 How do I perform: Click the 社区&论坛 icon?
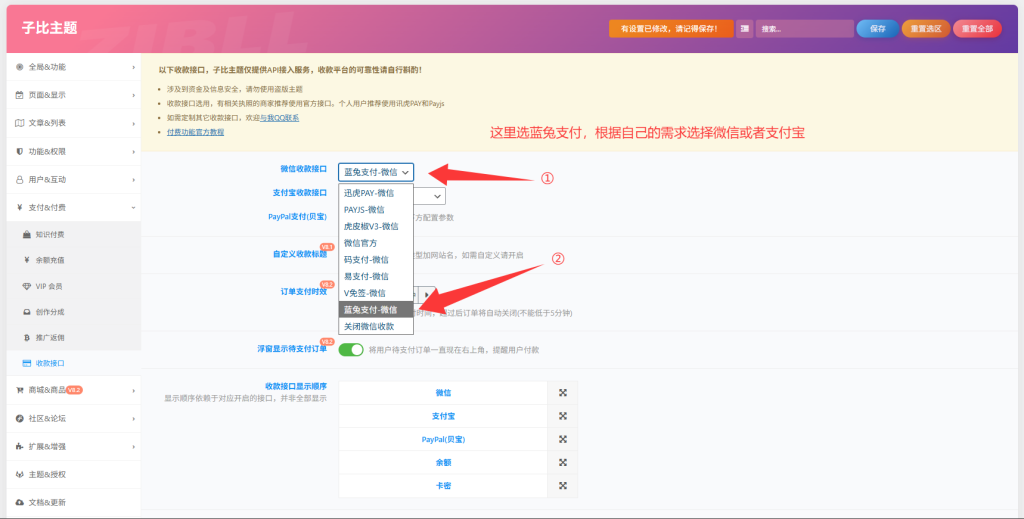(20, 418)
